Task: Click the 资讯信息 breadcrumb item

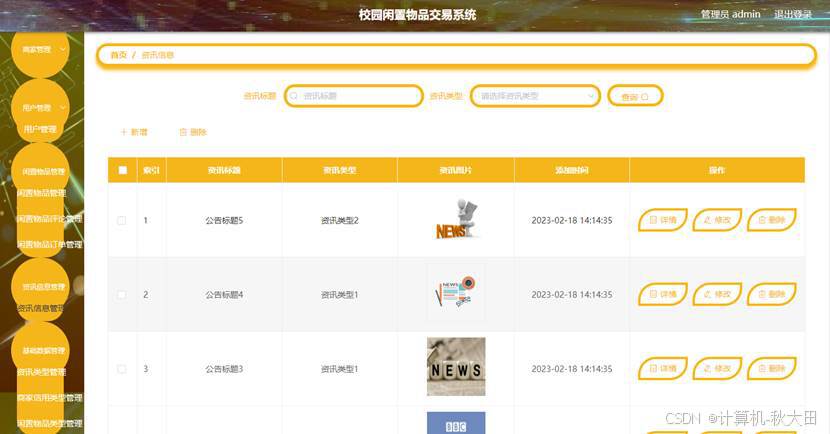Action: tap(158, 55)
